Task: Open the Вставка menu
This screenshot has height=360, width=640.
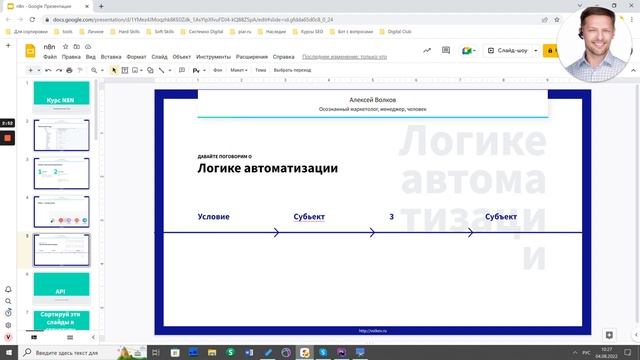Action: (111, 57)
